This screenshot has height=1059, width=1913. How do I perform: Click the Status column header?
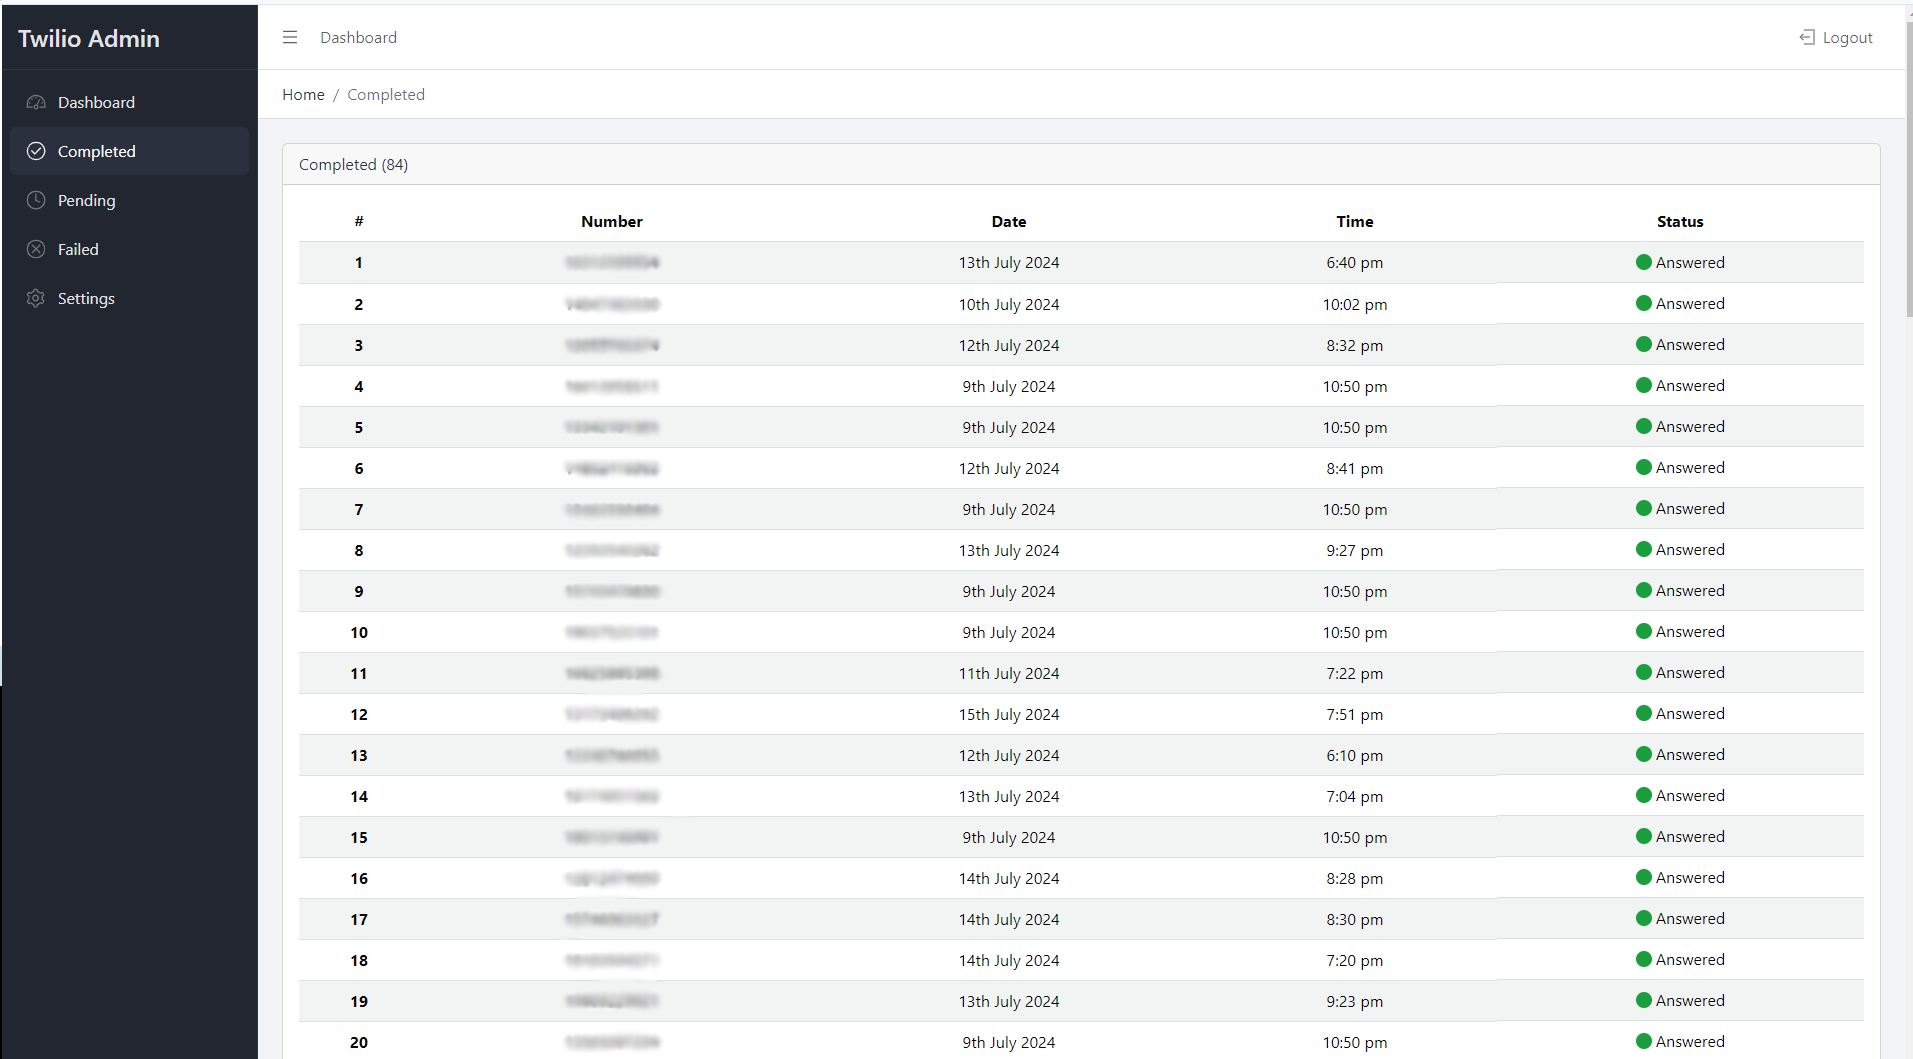[x=1680, y=221]
